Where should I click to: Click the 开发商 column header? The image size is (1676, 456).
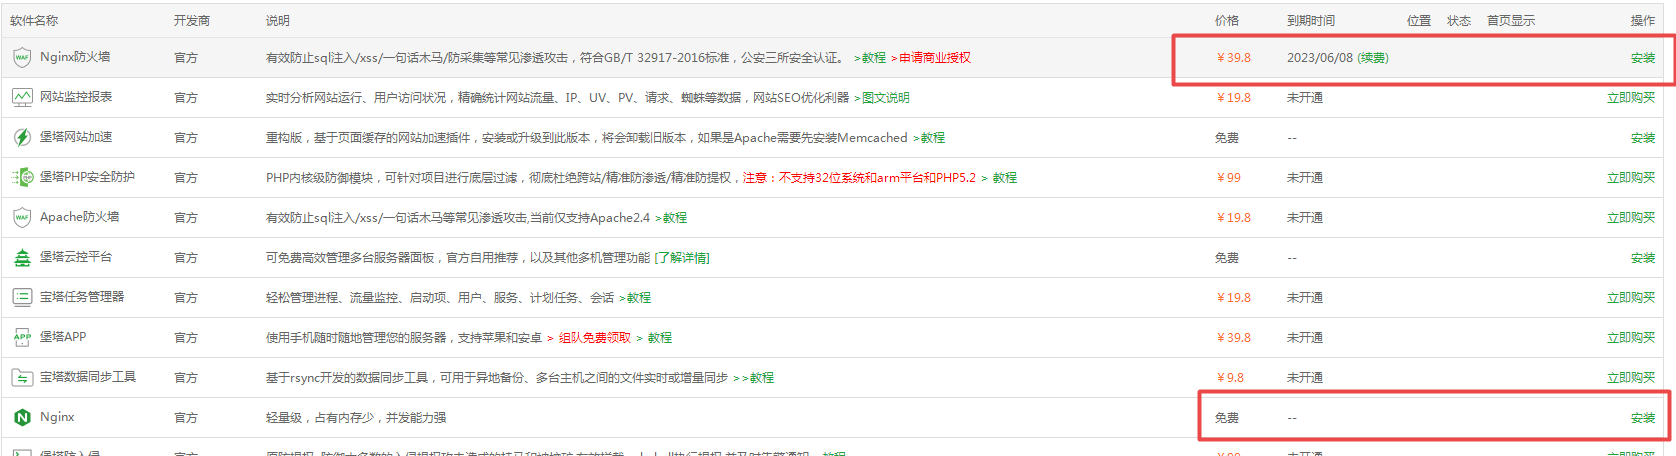[x=192, y=21]
